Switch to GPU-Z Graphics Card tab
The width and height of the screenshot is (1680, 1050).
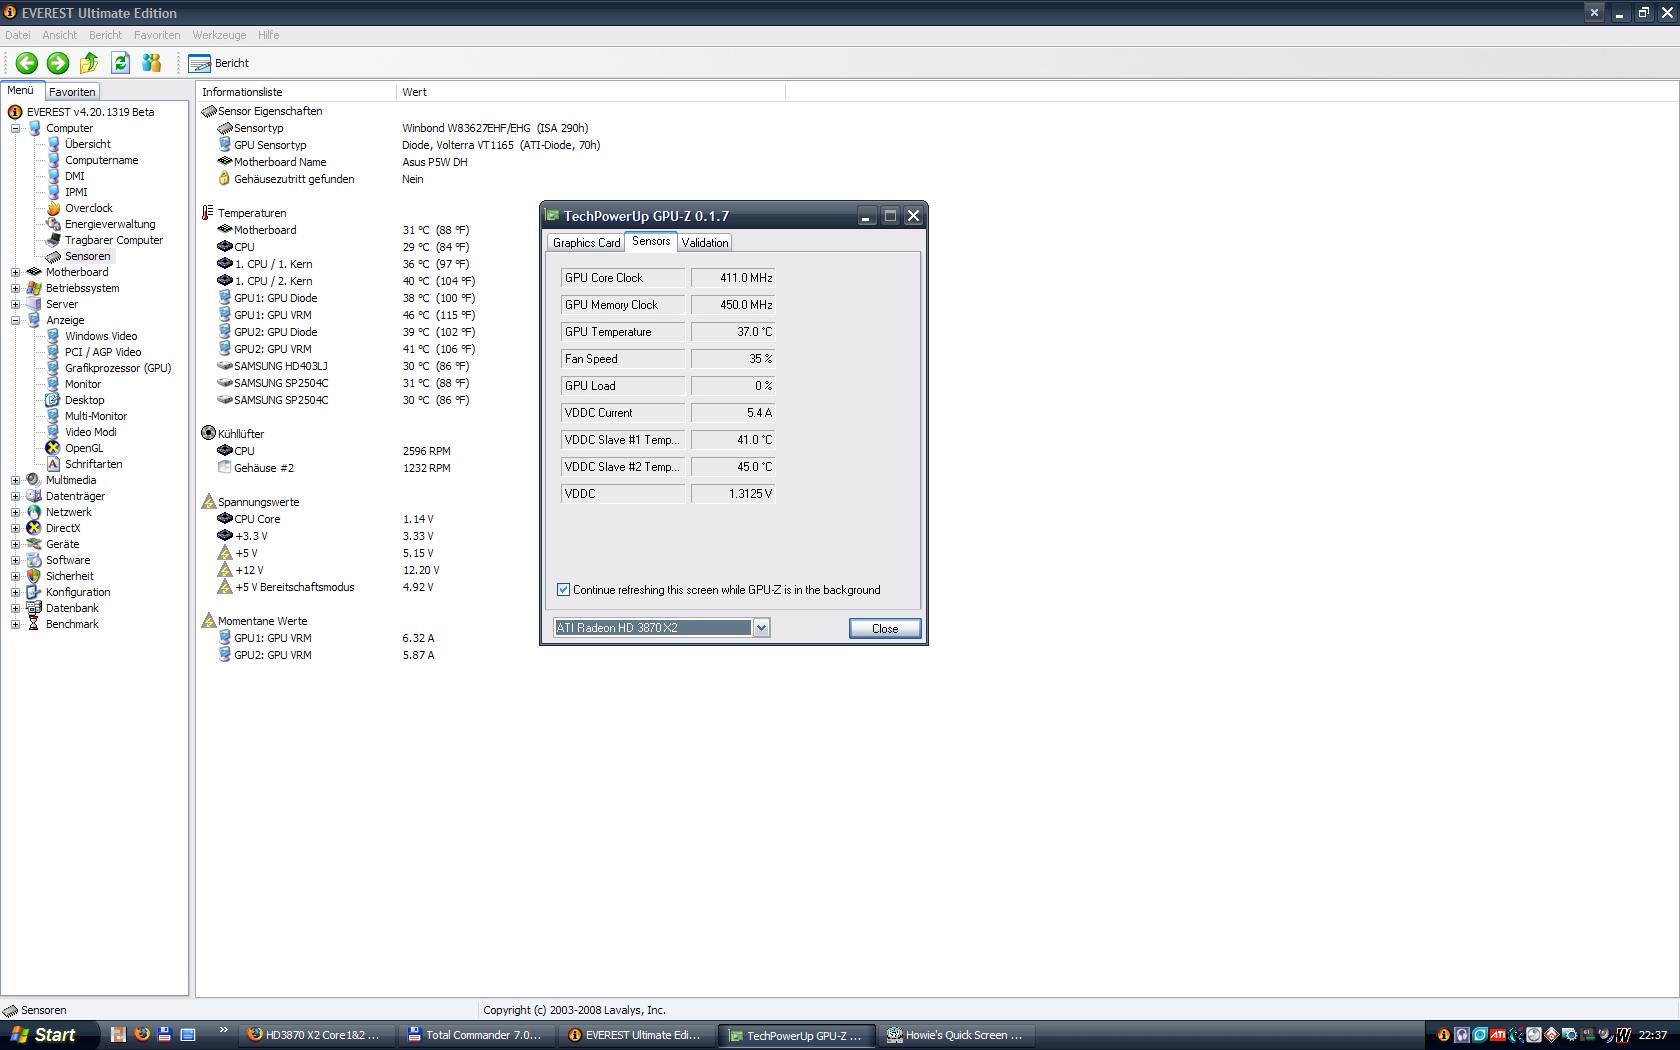coord(586,243)
